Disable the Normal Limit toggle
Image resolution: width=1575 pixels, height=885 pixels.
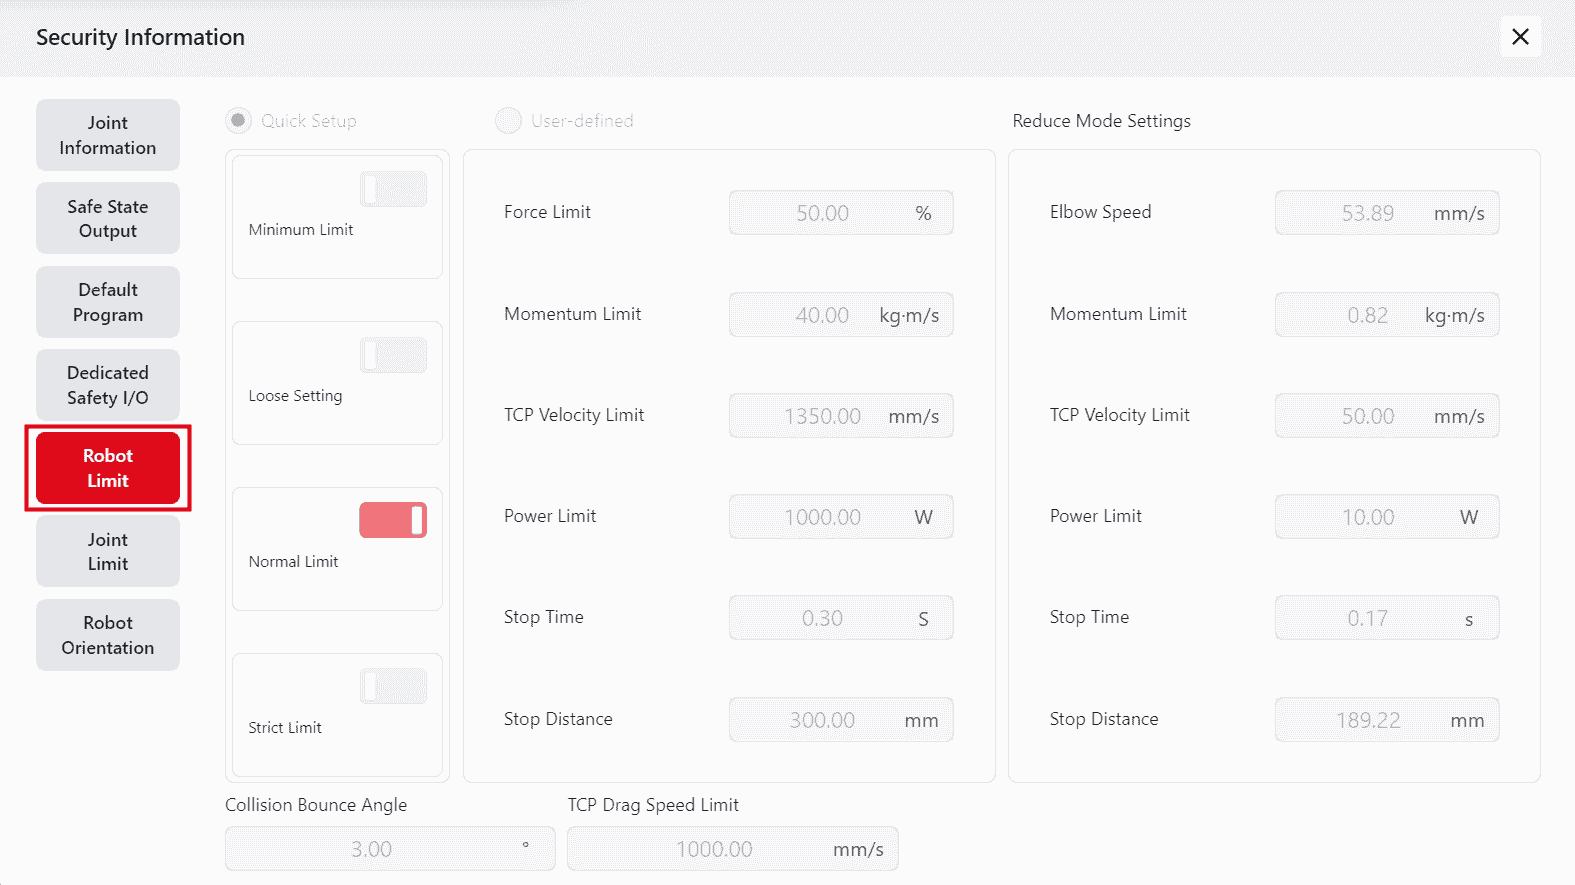point(393,520)
